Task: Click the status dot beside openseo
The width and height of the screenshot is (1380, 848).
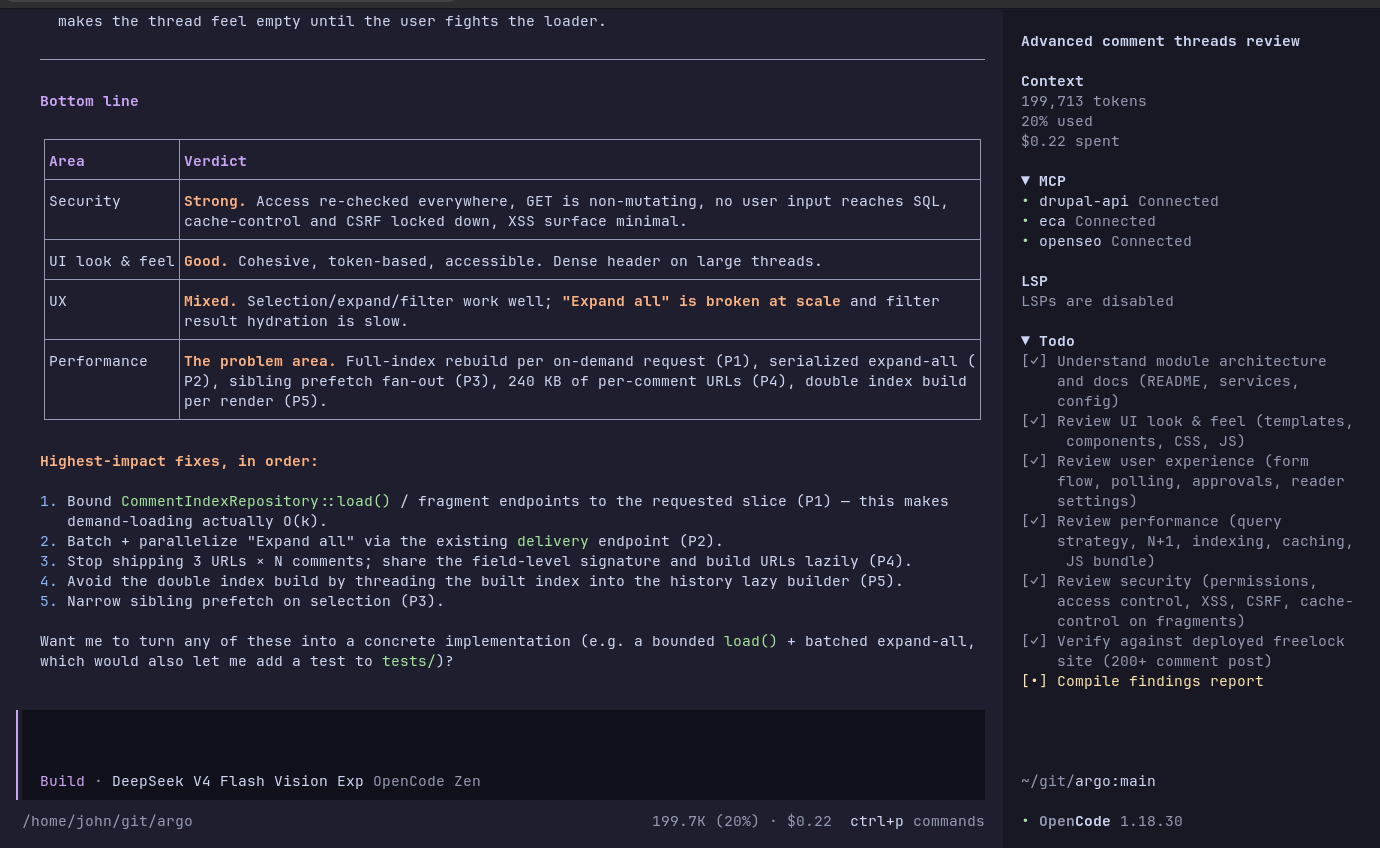Action: (x=1025, y=241)
